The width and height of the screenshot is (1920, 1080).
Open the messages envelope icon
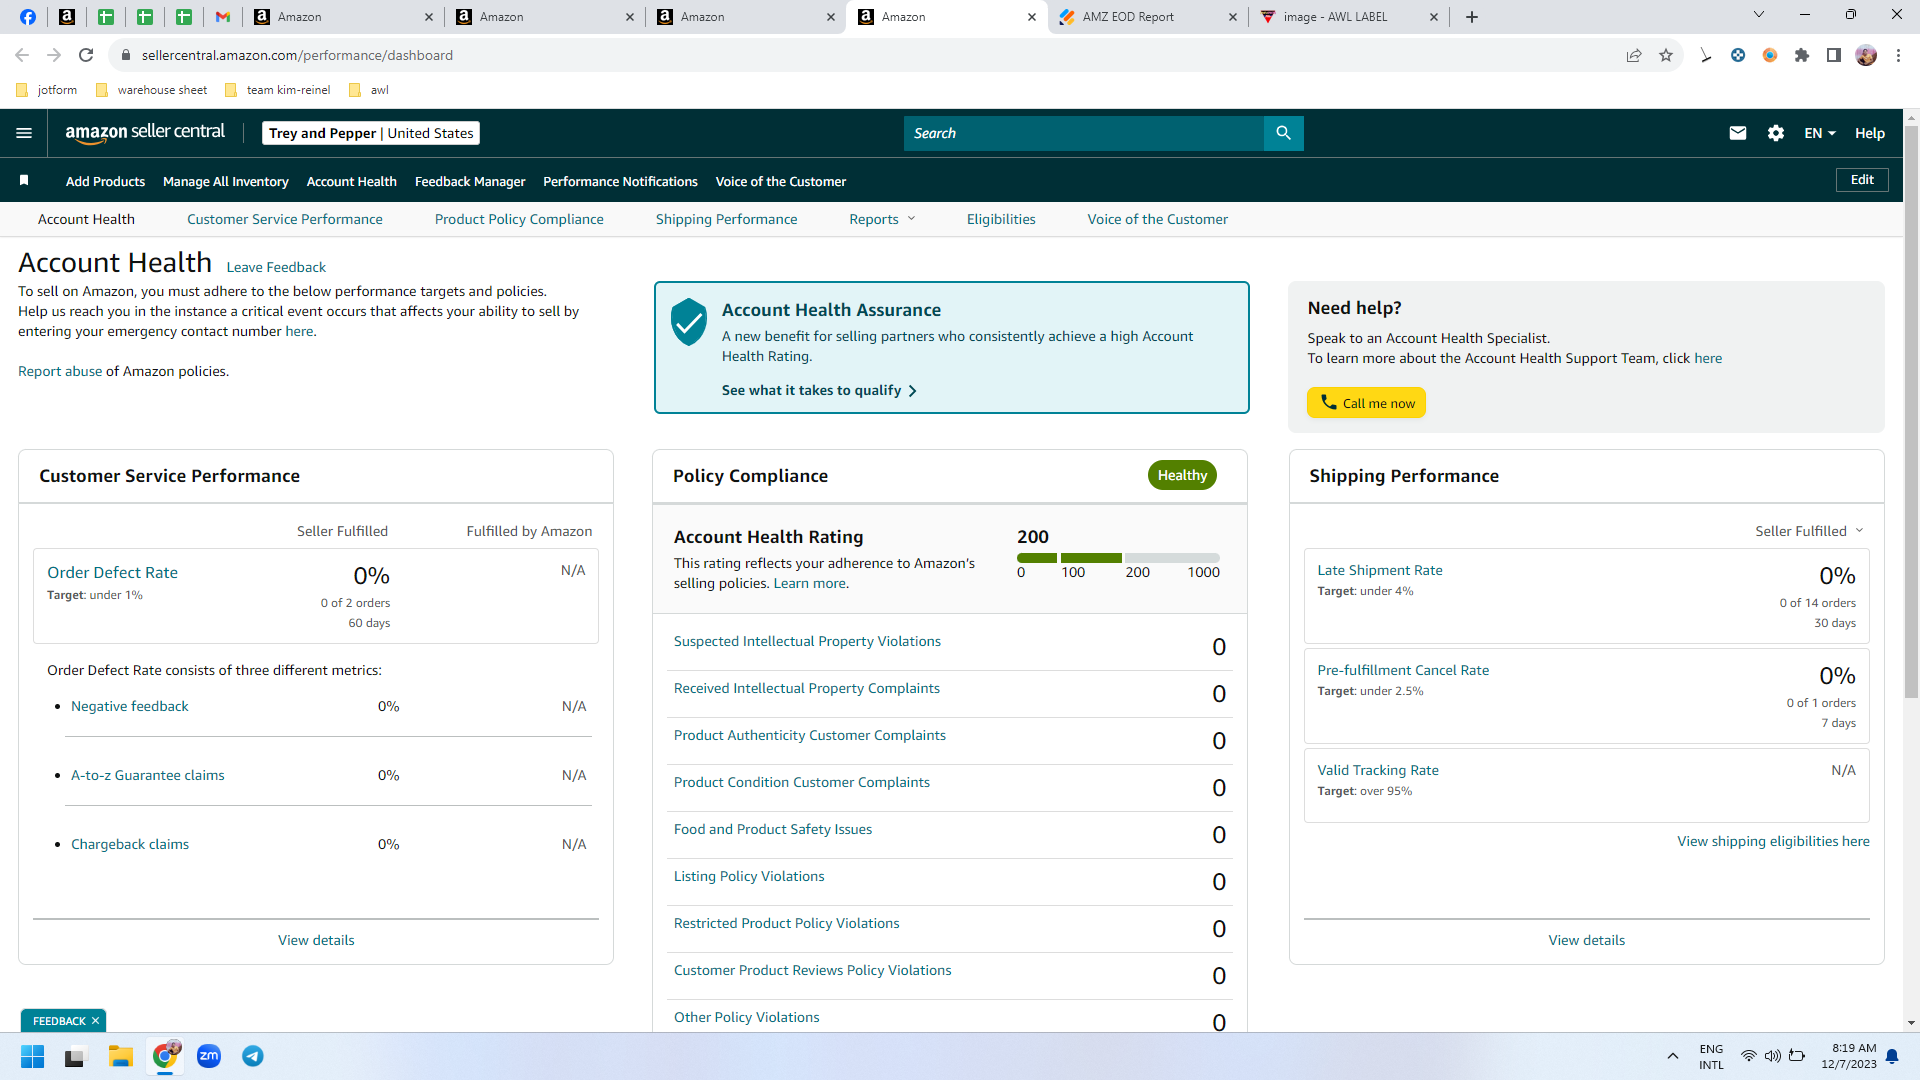pos(1738,133)
